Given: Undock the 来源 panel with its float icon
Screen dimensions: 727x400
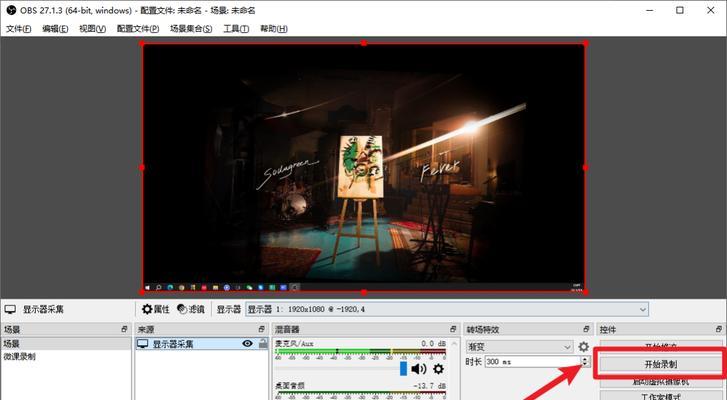Looking at the screenshot, I should 261,329.
